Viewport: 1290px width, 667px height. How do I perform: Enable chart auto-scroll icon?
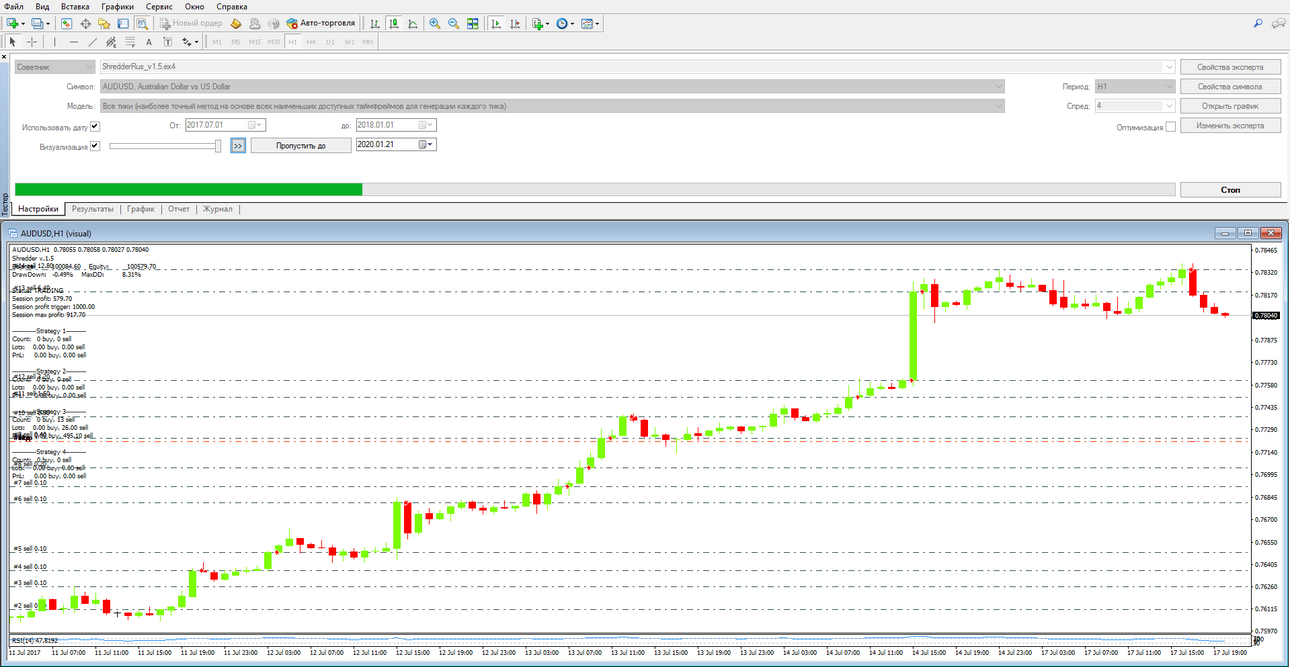495,23
